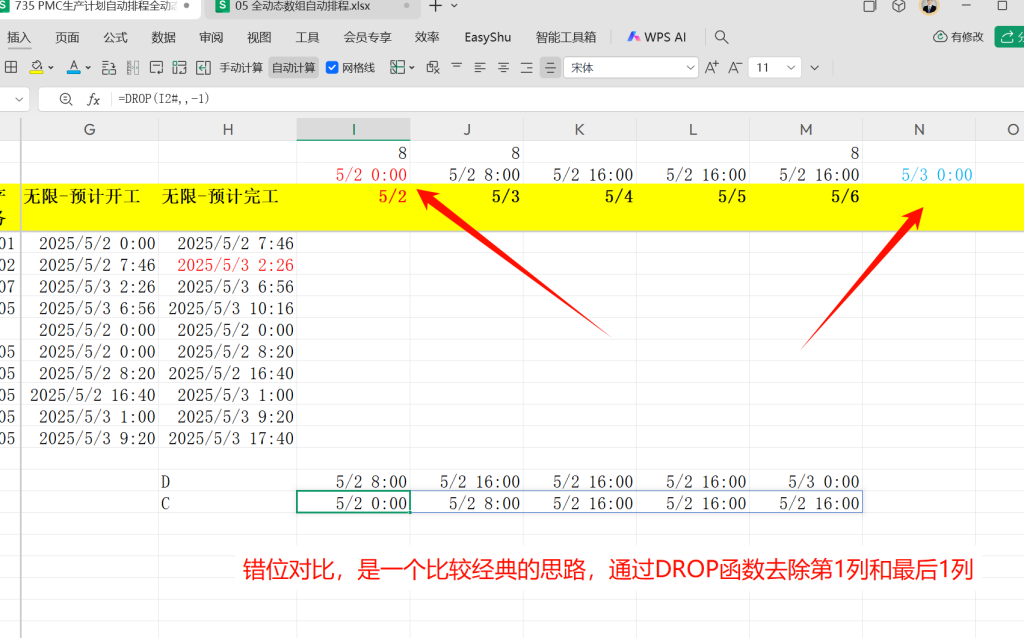The width and height of the screenshot is (1024, 638).
Task: Select the blue 5/3 0:00 cell
Action: coord(919,174)
